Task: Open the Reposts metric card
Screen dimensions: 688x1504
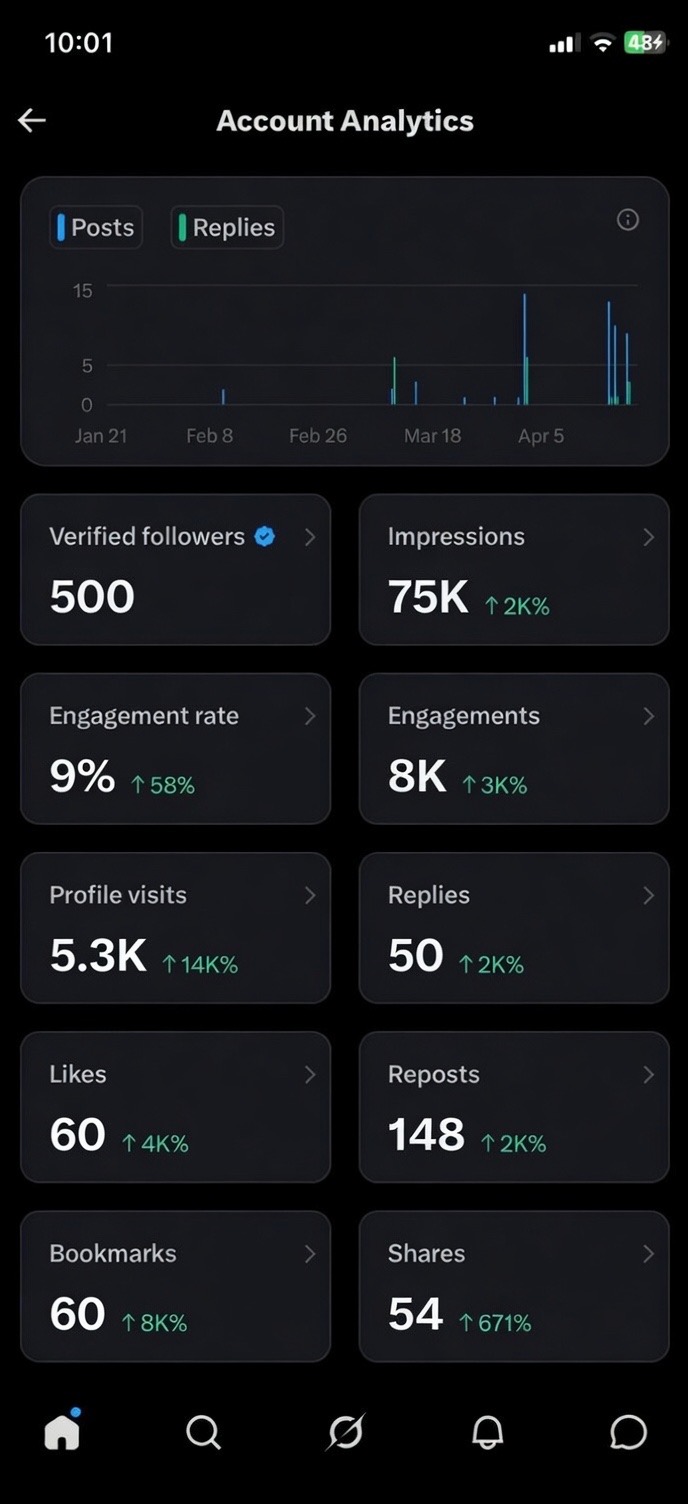Action: (x=514, y=1107)
